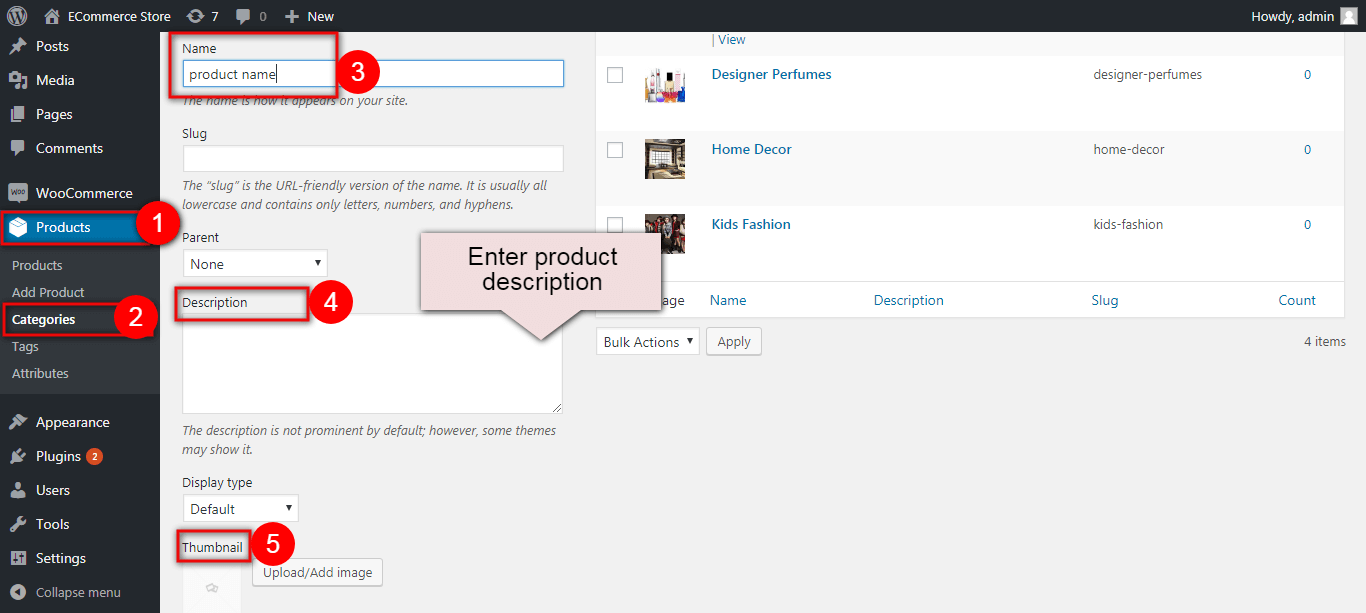Tick the Home Decor category checkbox
1366x613 pixels.
click(615, 150)
